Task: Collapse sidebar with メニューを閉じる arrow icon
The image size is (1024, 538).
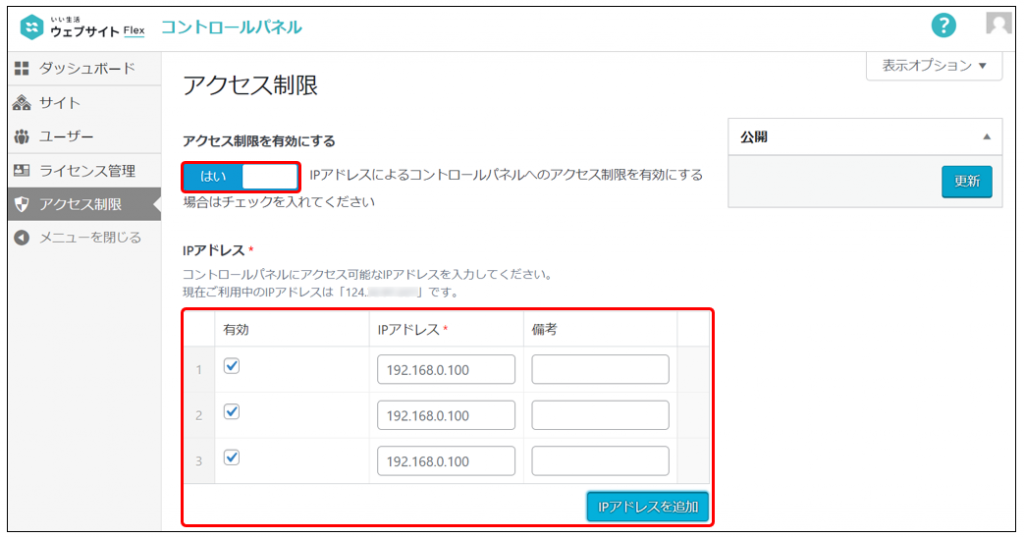Action: tap(22, 238)
